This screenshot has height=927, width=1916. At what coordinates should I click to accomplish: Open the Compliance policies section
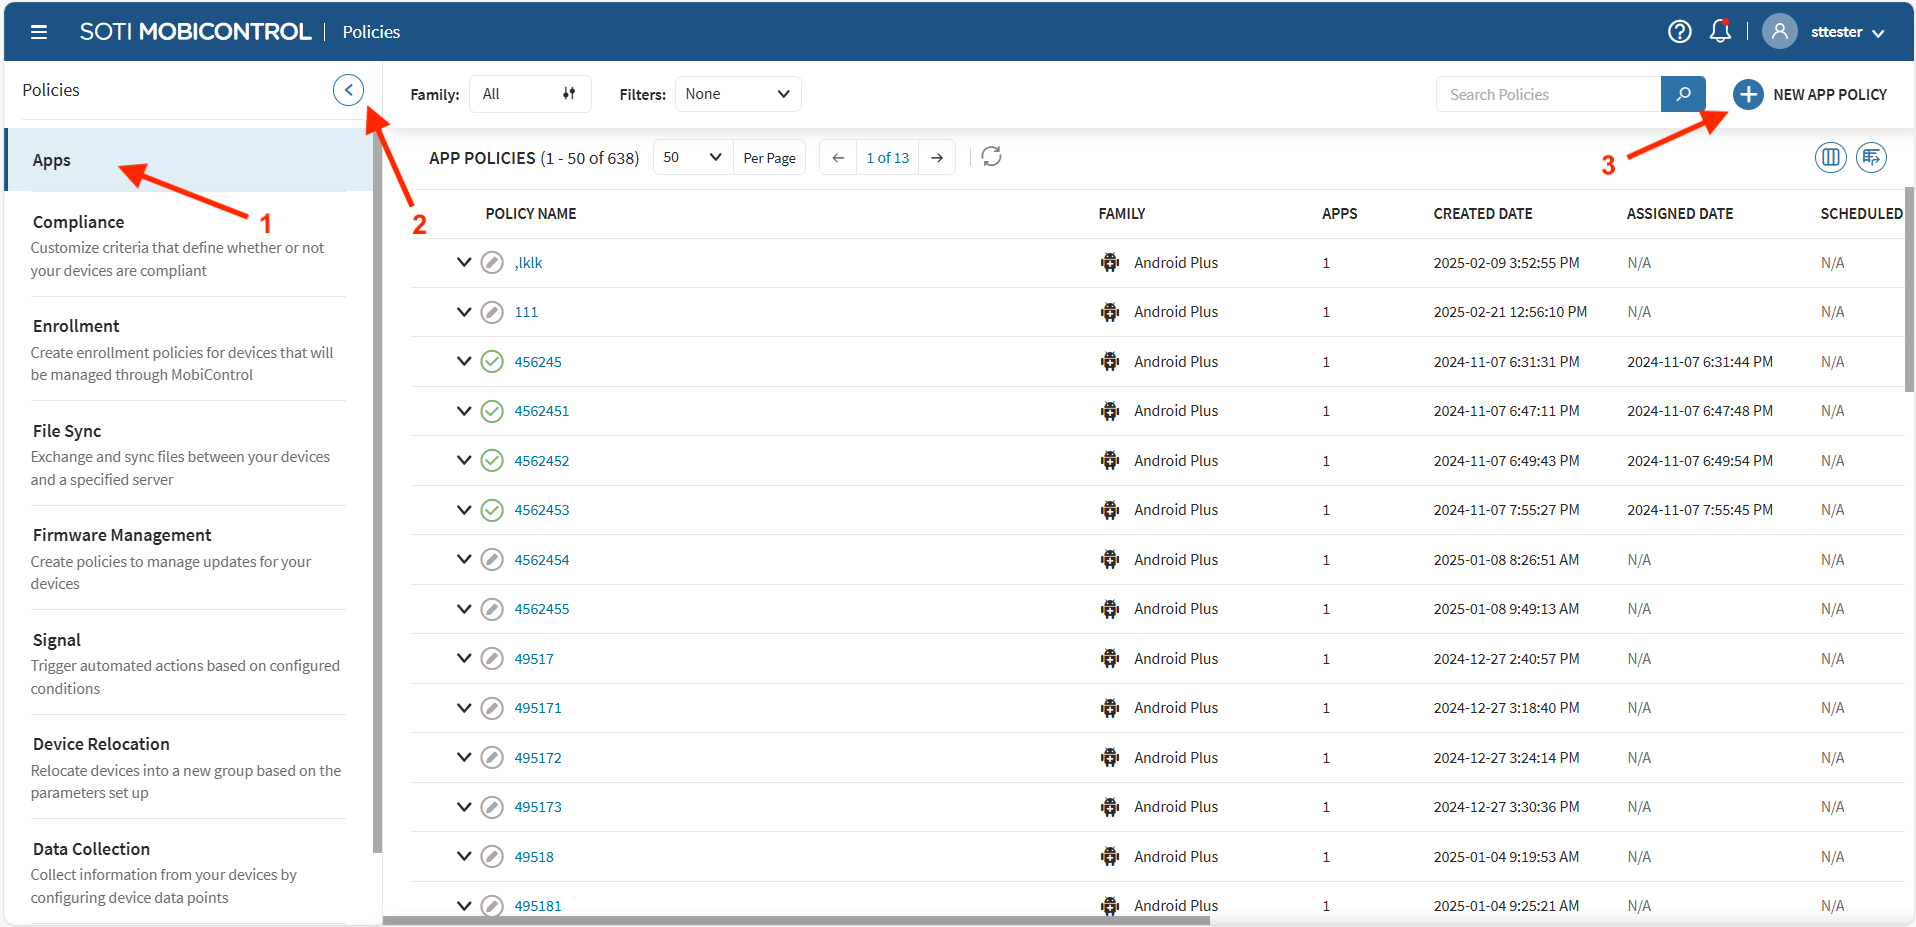[79, 222]
